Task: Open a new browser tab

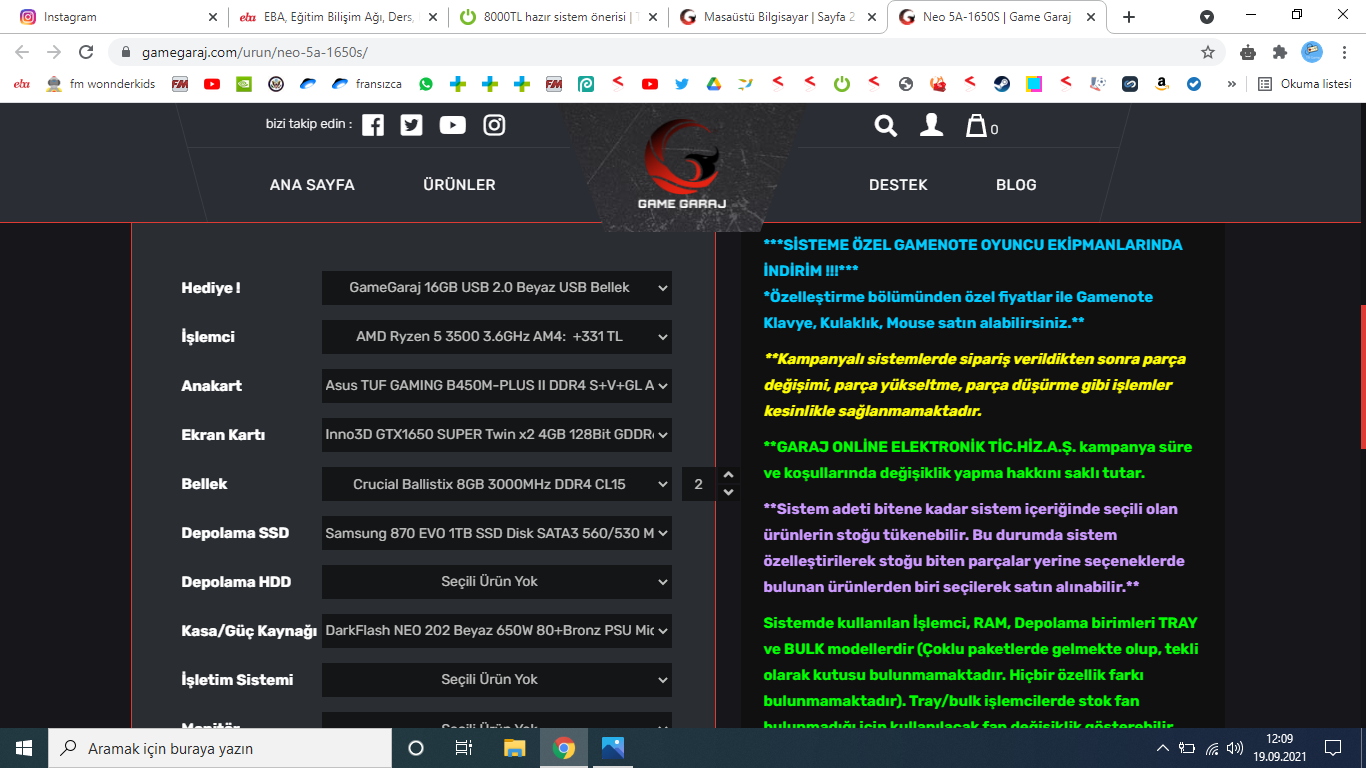Action: click(1129, 17)
